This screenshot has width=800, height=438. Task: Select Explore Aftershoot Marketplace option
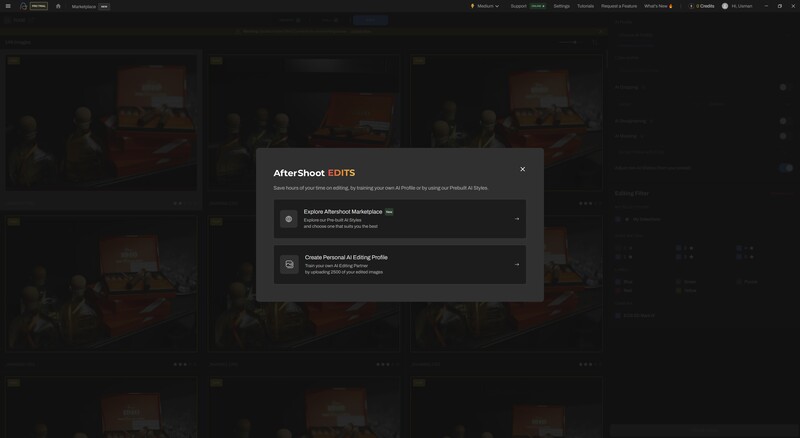tap(399, 218)
